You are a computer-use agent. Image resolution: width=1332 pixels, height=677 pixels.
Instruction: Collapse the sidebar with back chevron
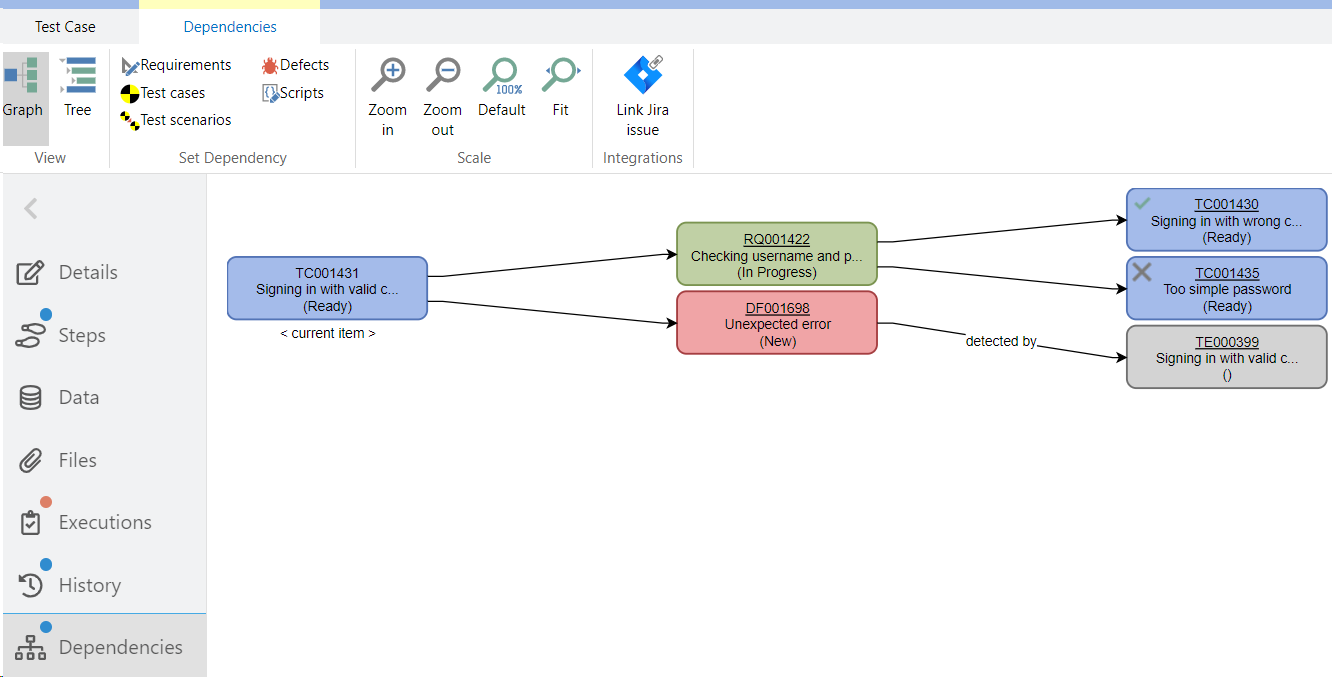[x=31, y=208]
